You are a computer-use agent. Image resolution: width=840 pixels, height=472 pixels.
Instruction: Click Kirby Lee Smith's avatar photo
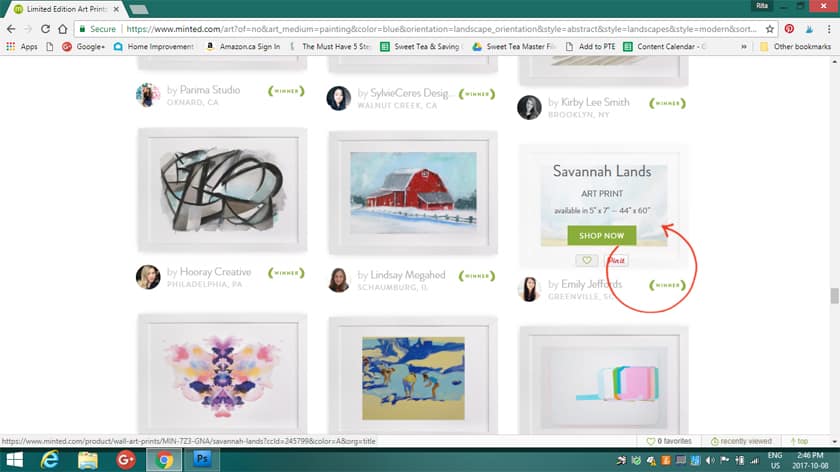click(x=529, y=107)
